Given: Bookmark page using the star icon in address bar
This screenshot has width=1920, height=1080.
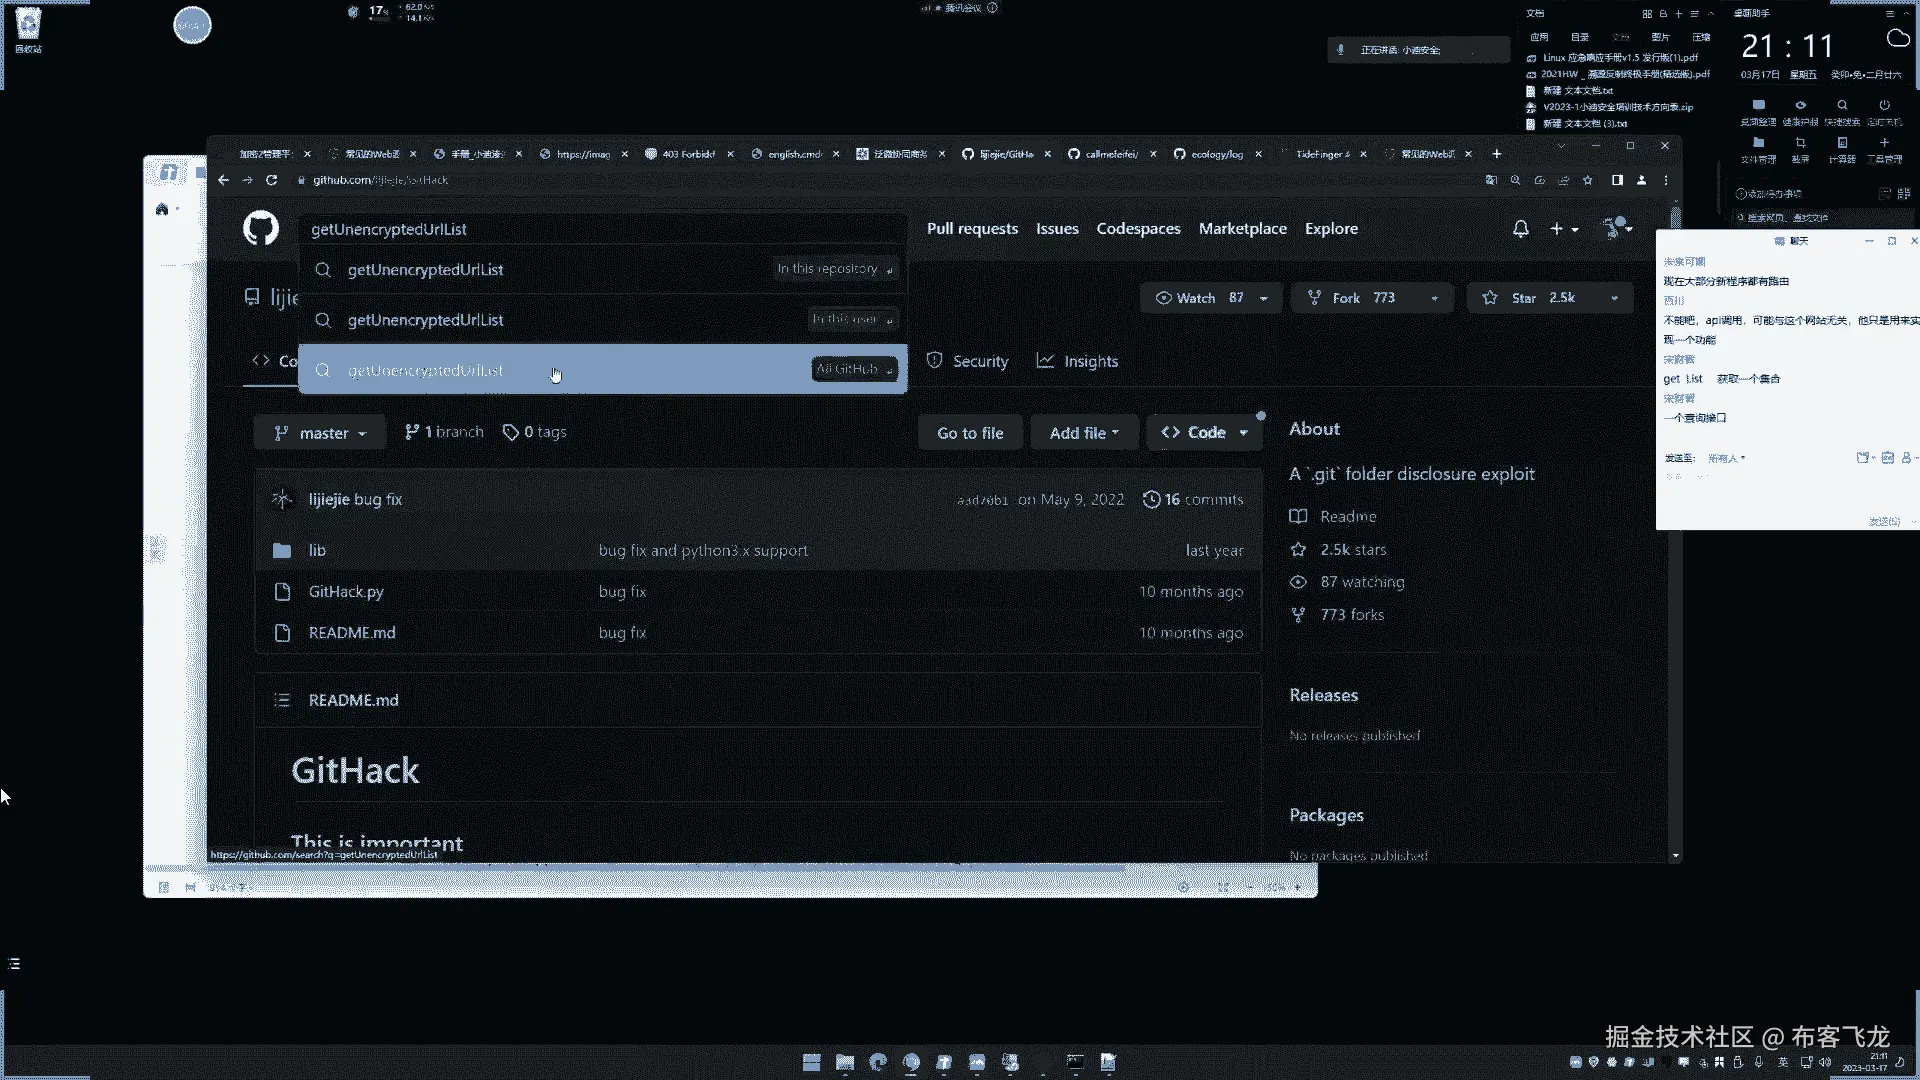Looking at the screenshot, I should click(1587, 180).
